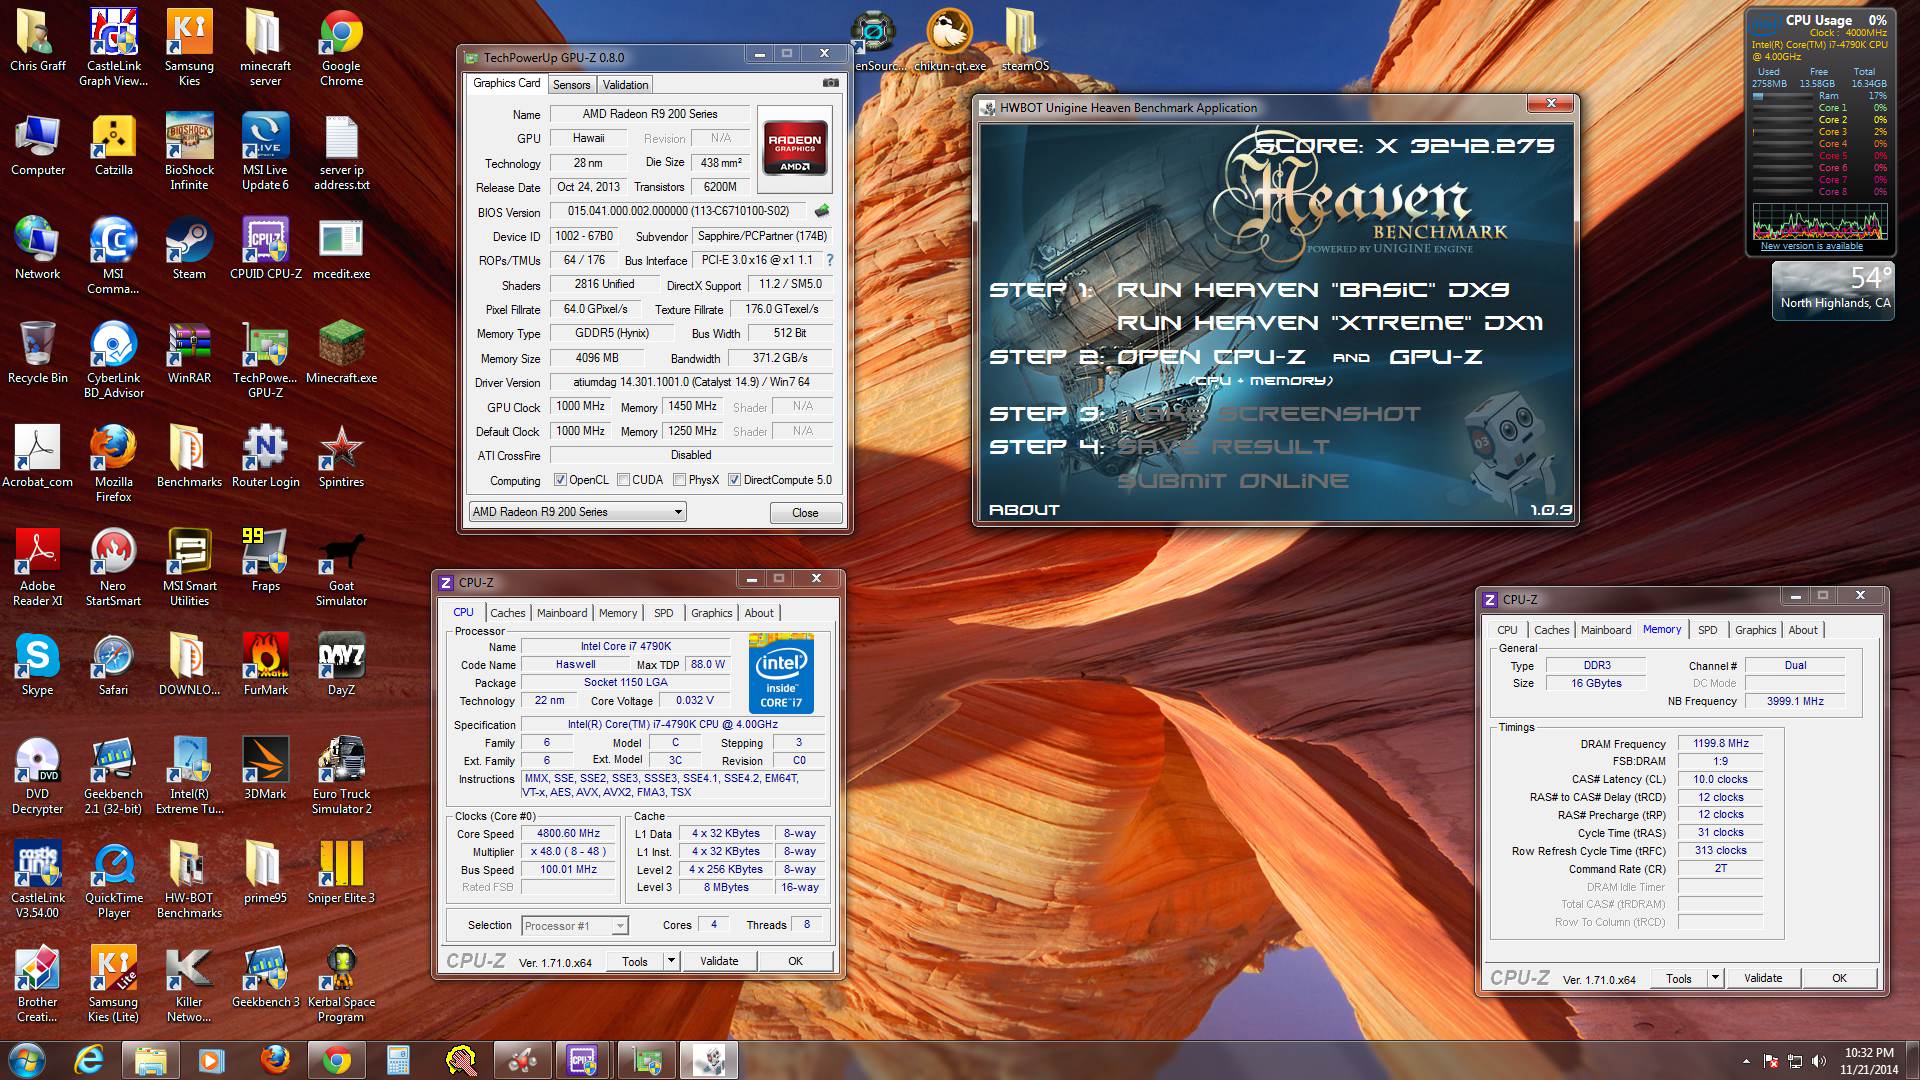The image size is (1920, 1080).
Task: Open the About tab in CPU-Z CPU window
Action: click(759, 613)
